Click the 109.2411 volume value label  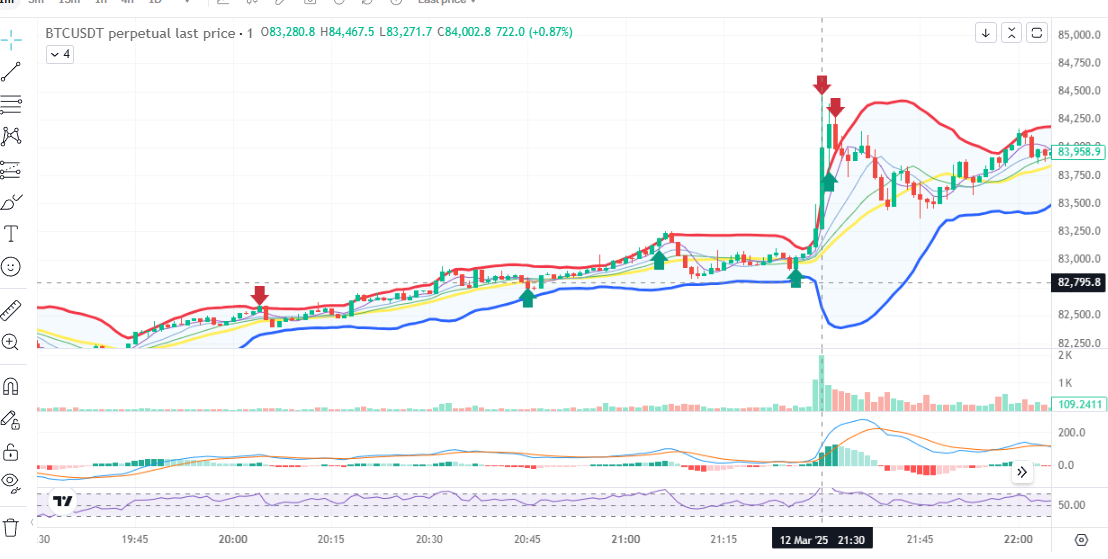pyautogui.click(x=1078, y=405)
